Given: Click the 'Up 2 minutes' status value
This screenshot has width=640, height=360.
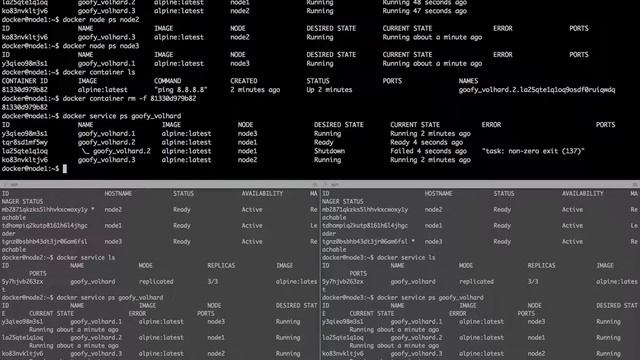Looking at the screenshot, I should coord(329,90).
